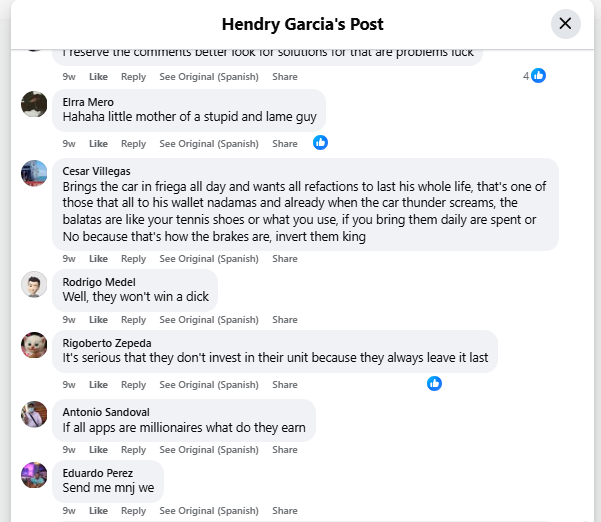Like Rodrigo Medel's comment
The width and height of the screenshot is (601, 522).
(x=98, y=320)
